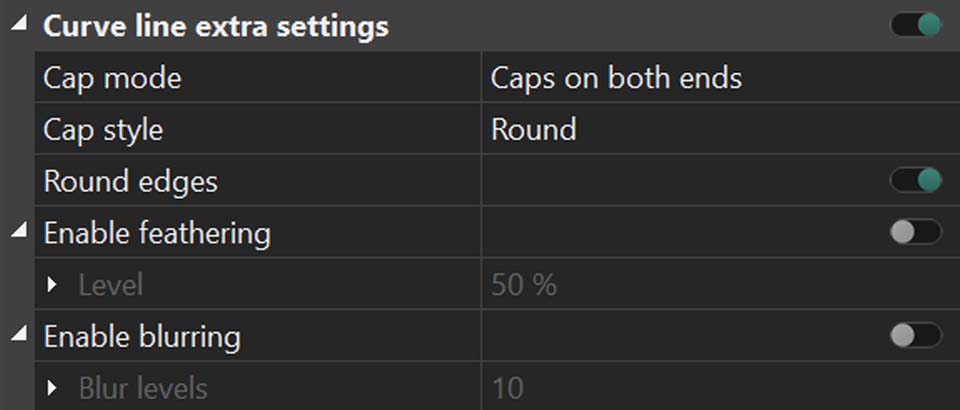Collapse the Curve line extra settings section

coord(18,26)
